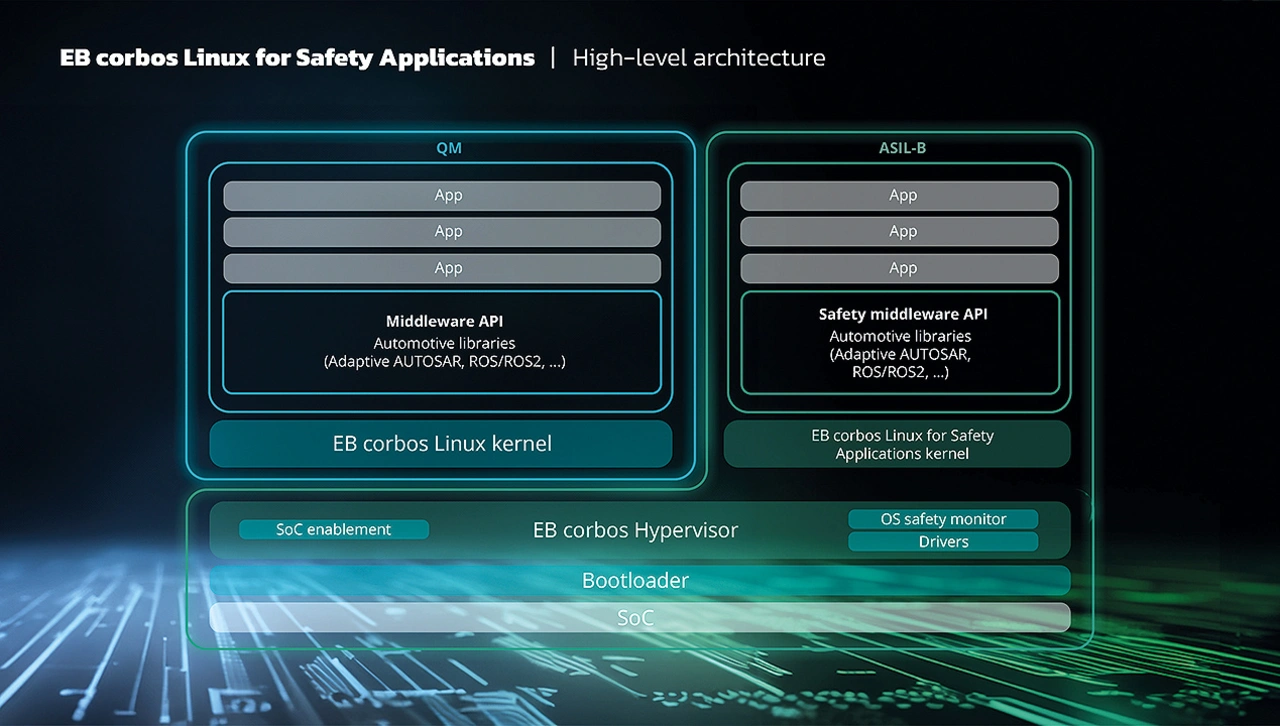Click the EB corbos Linux for Safety Applications title
Image resolution: width=1280 pixels, height=726 pixels.
pyautogui.click(x=297, y=58)
